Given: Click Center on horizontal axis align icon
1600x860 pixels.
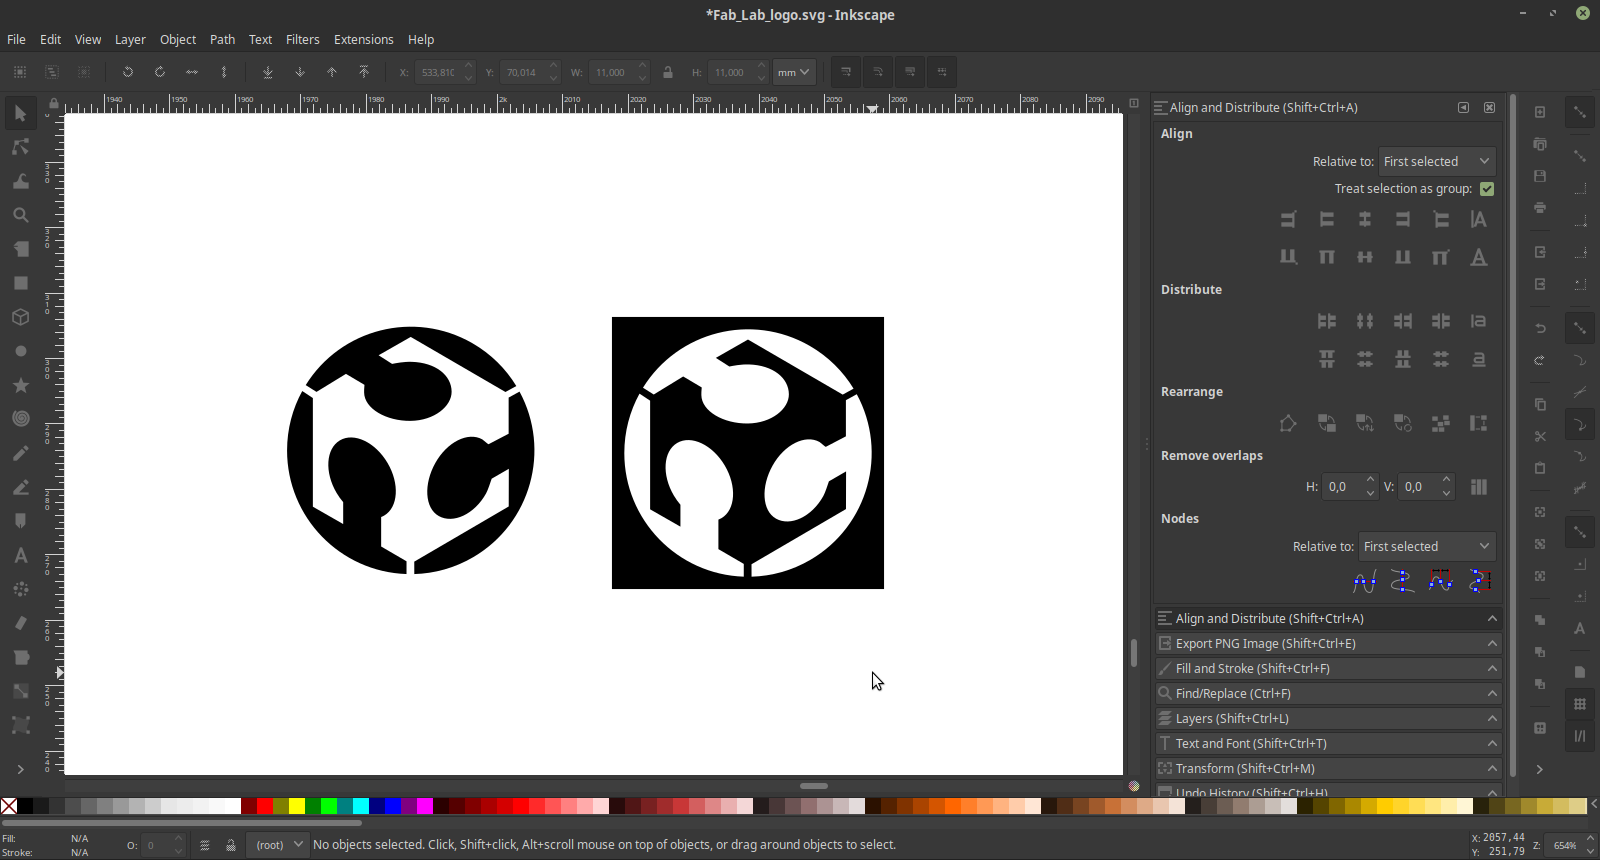Looking at the screenshot, I should tap(1365, 257).
